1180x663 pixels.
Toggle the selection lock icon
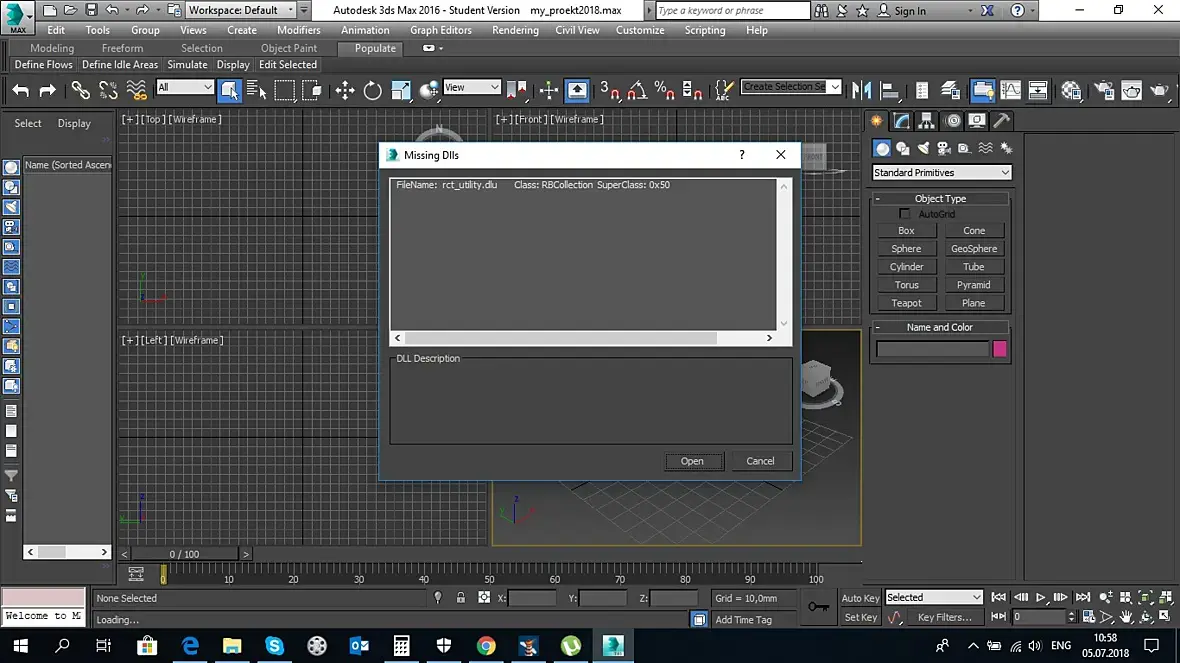tap(461, 598)
